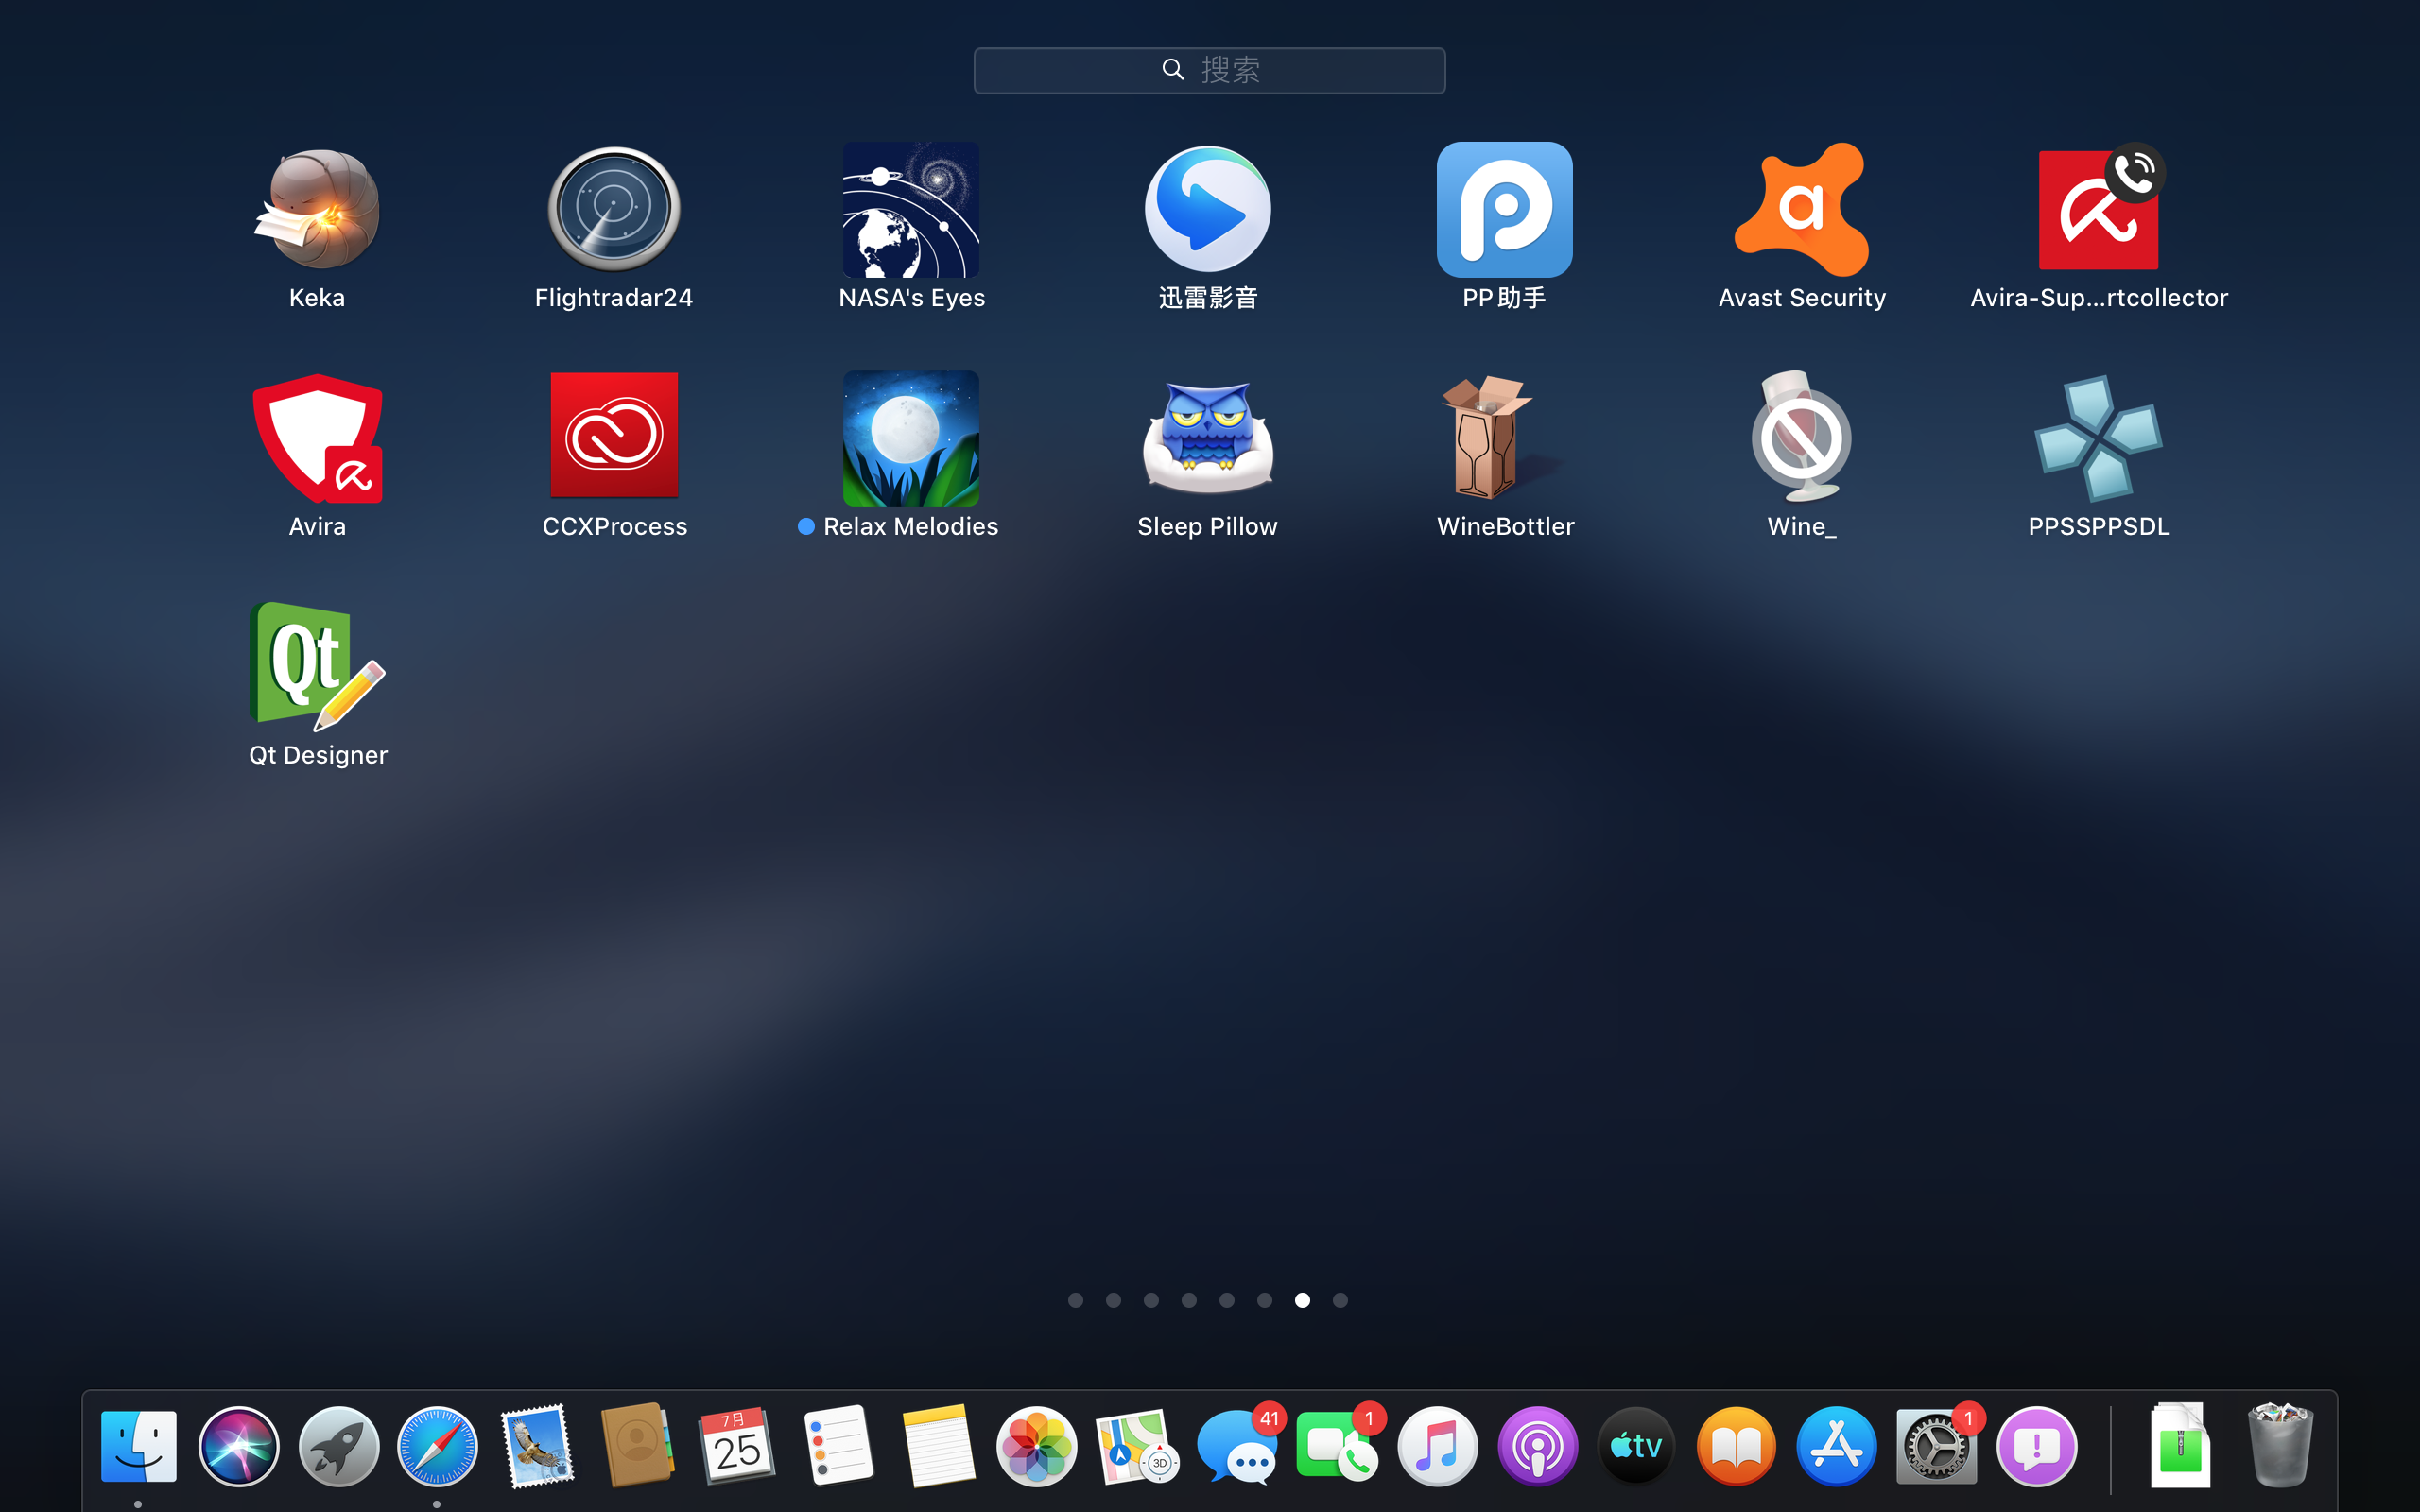Open Books in the Dock
This screenshot has height=1512, width=2420.
point(1736,1446)
